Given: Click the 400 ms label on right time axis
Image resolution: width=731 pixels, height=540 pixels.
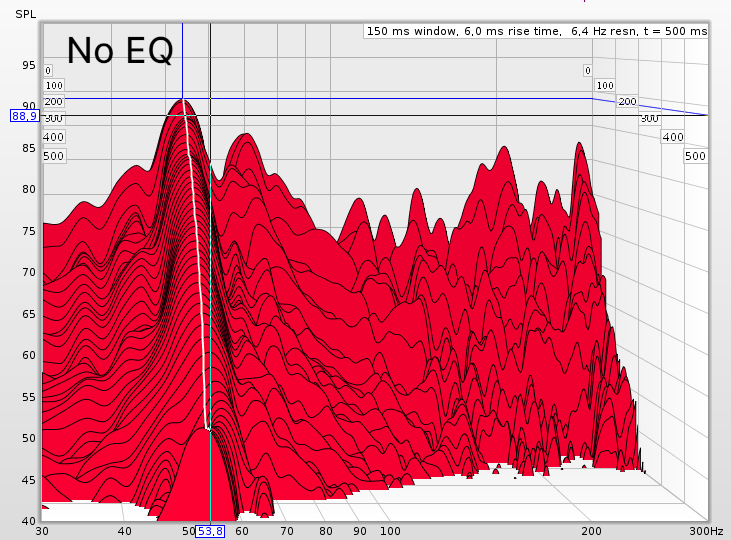Looking at the screenshot, I should tap(672, 137).
